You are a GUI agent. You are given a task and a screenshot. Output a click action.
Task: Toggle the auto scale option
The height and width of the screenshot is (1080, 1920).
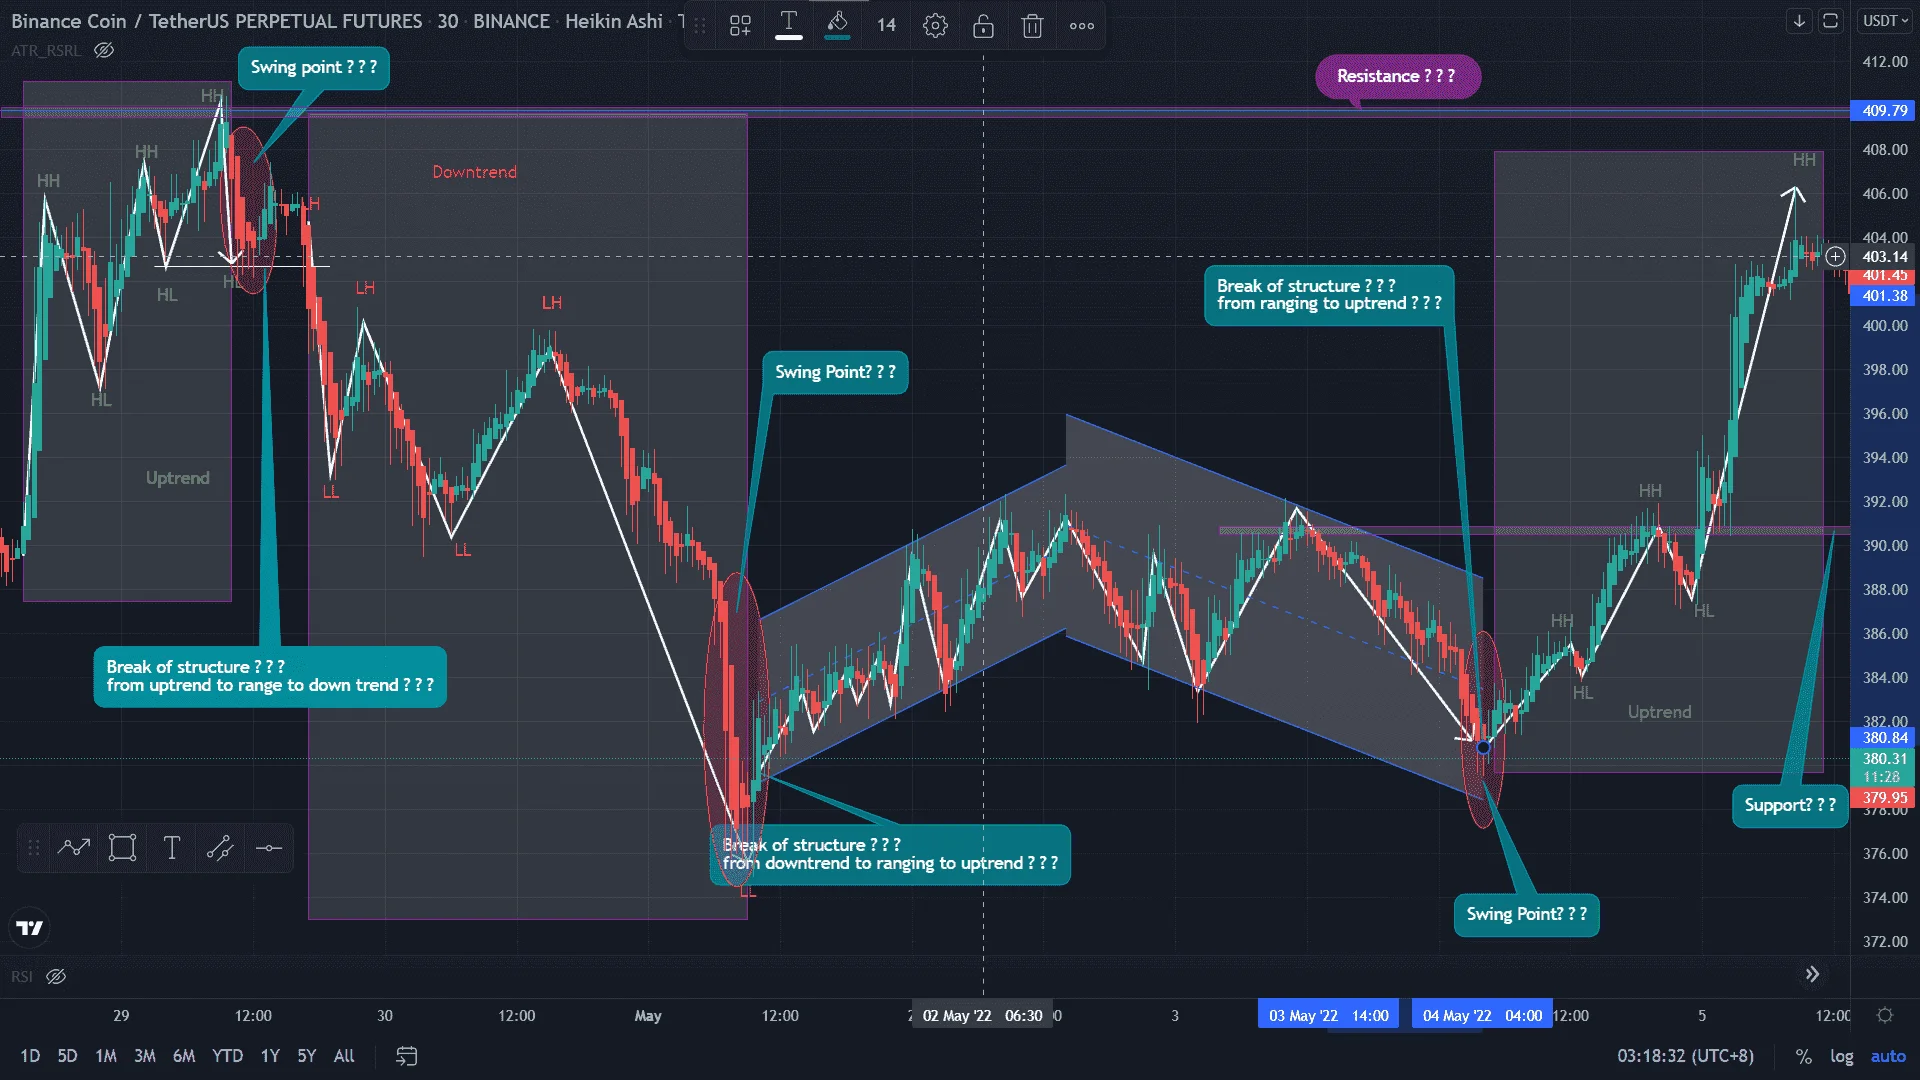pyautogui.click(x=1888, y=1056)
